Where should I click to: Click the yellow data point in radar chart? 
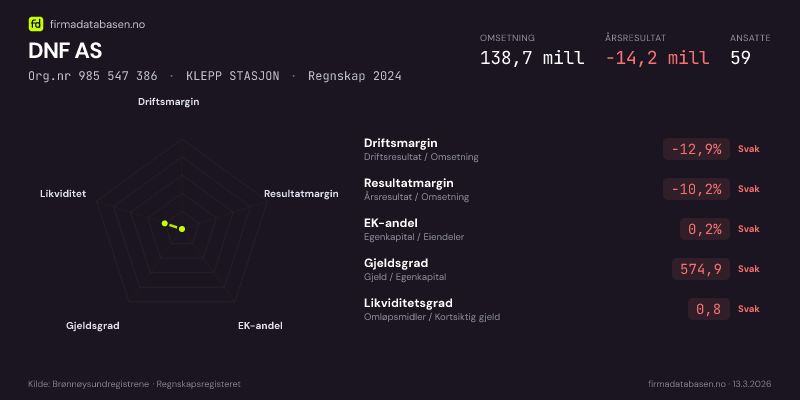pyautogui.click(x=181, y=229)
